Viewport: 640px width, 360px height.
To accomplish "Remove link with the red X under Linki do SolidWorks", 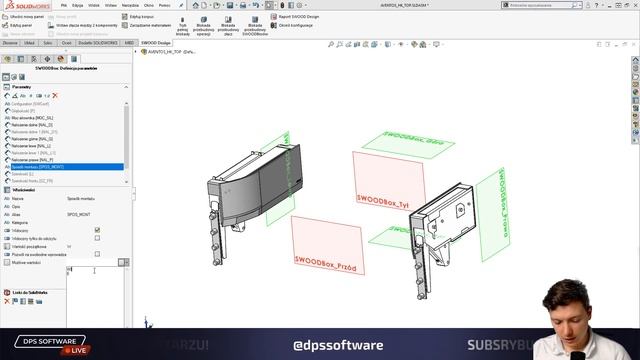I will pyautogui.click(x=7, y=301).
